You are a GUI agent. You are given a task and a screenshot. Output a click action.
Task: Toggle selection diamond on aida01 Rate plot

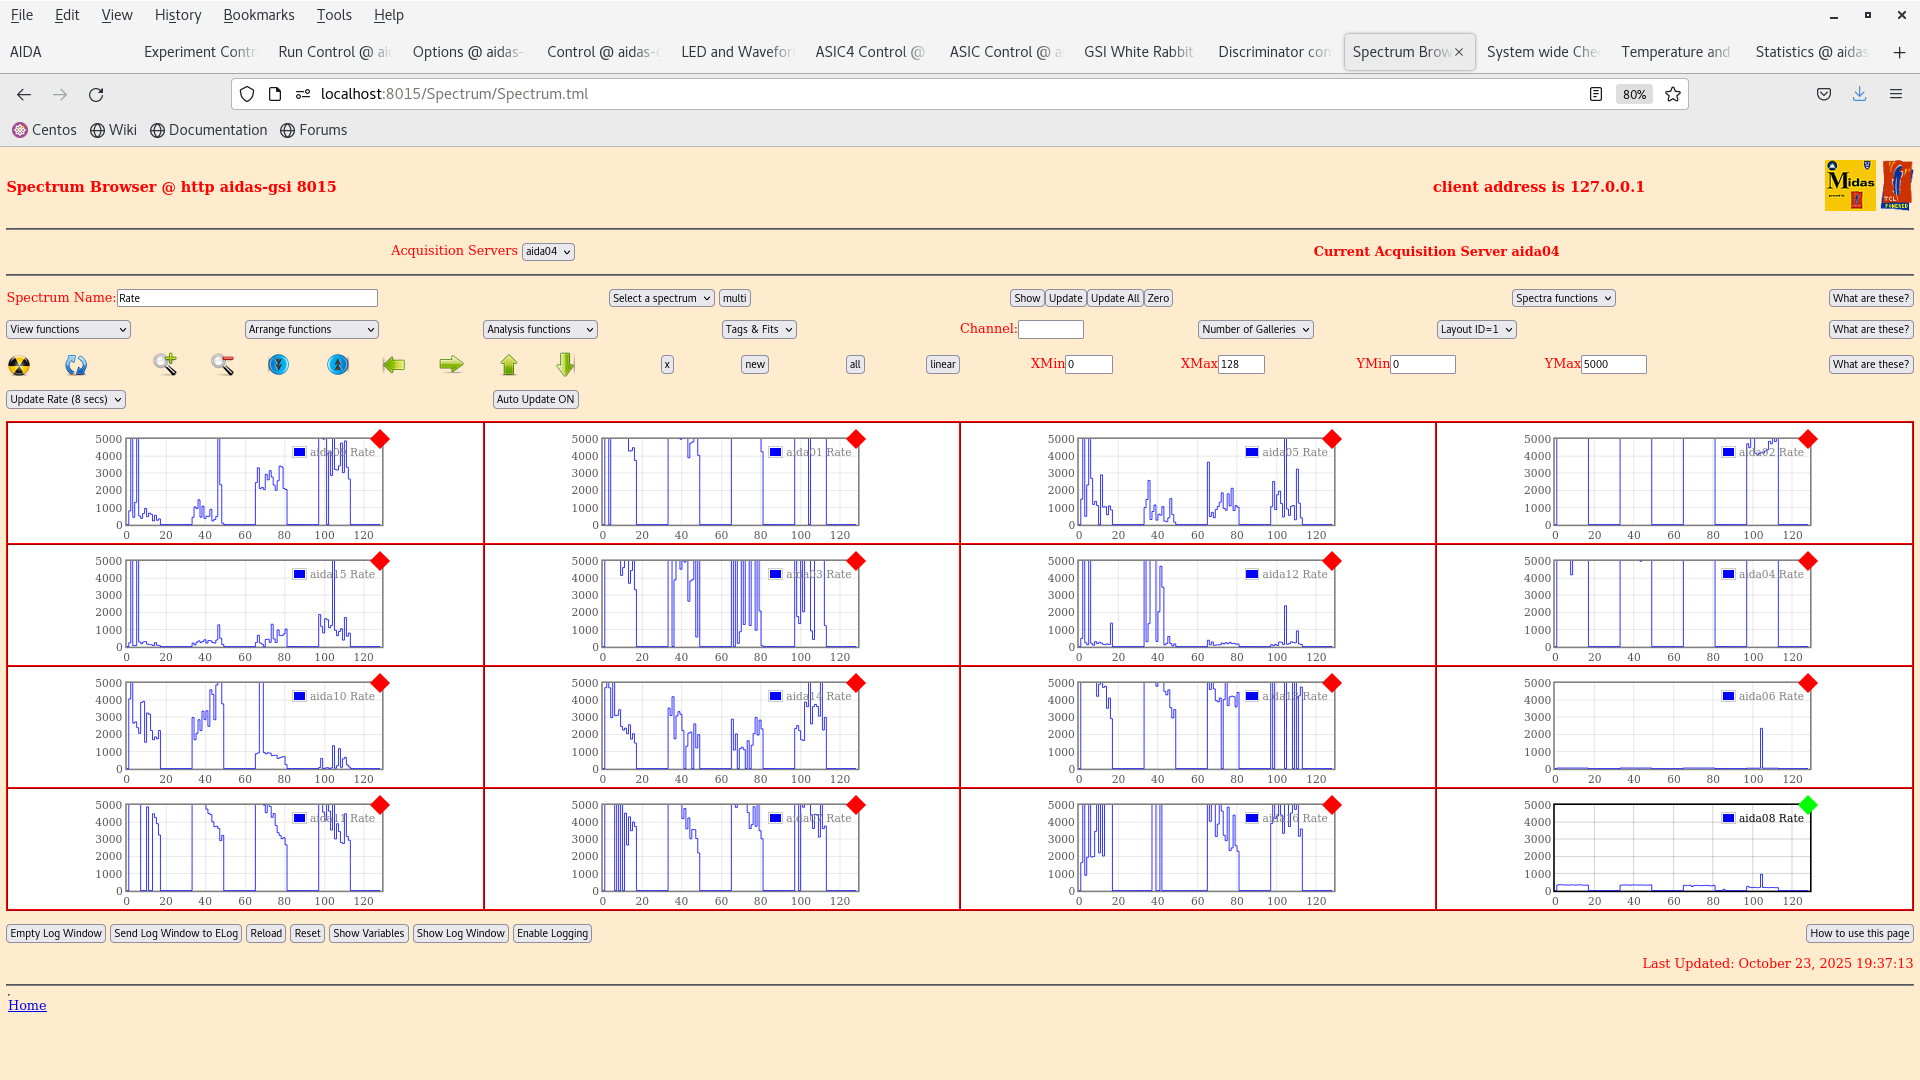tap(855, 438)
